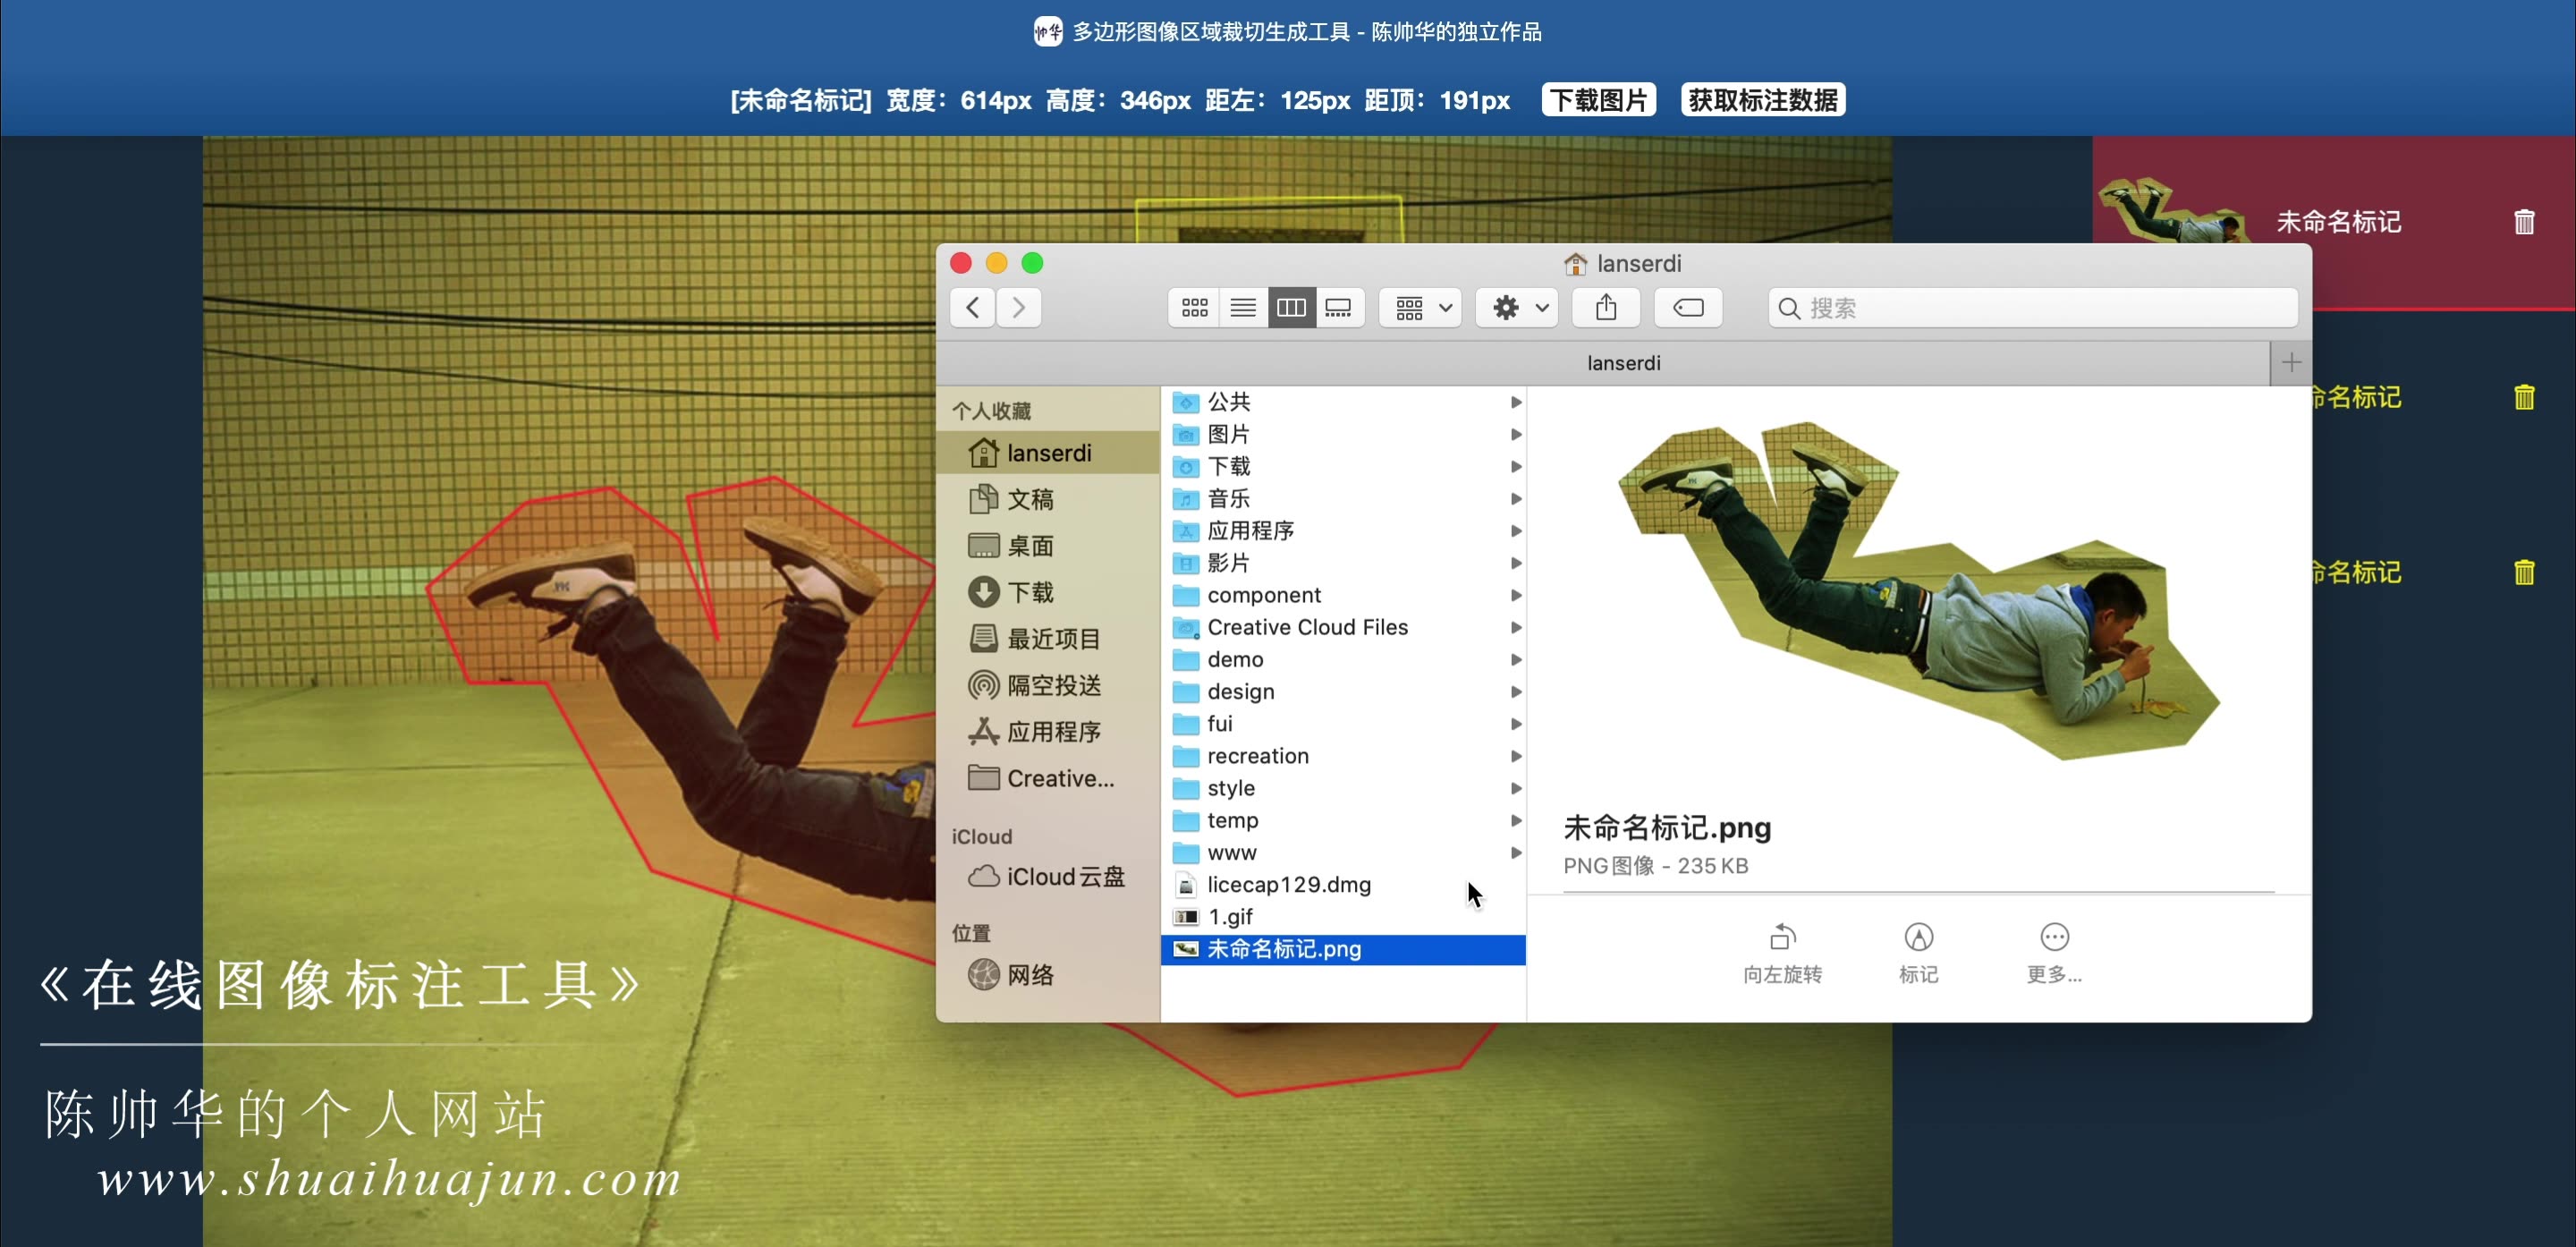Click the action gear settings icon in Finder

[1504, 307]
